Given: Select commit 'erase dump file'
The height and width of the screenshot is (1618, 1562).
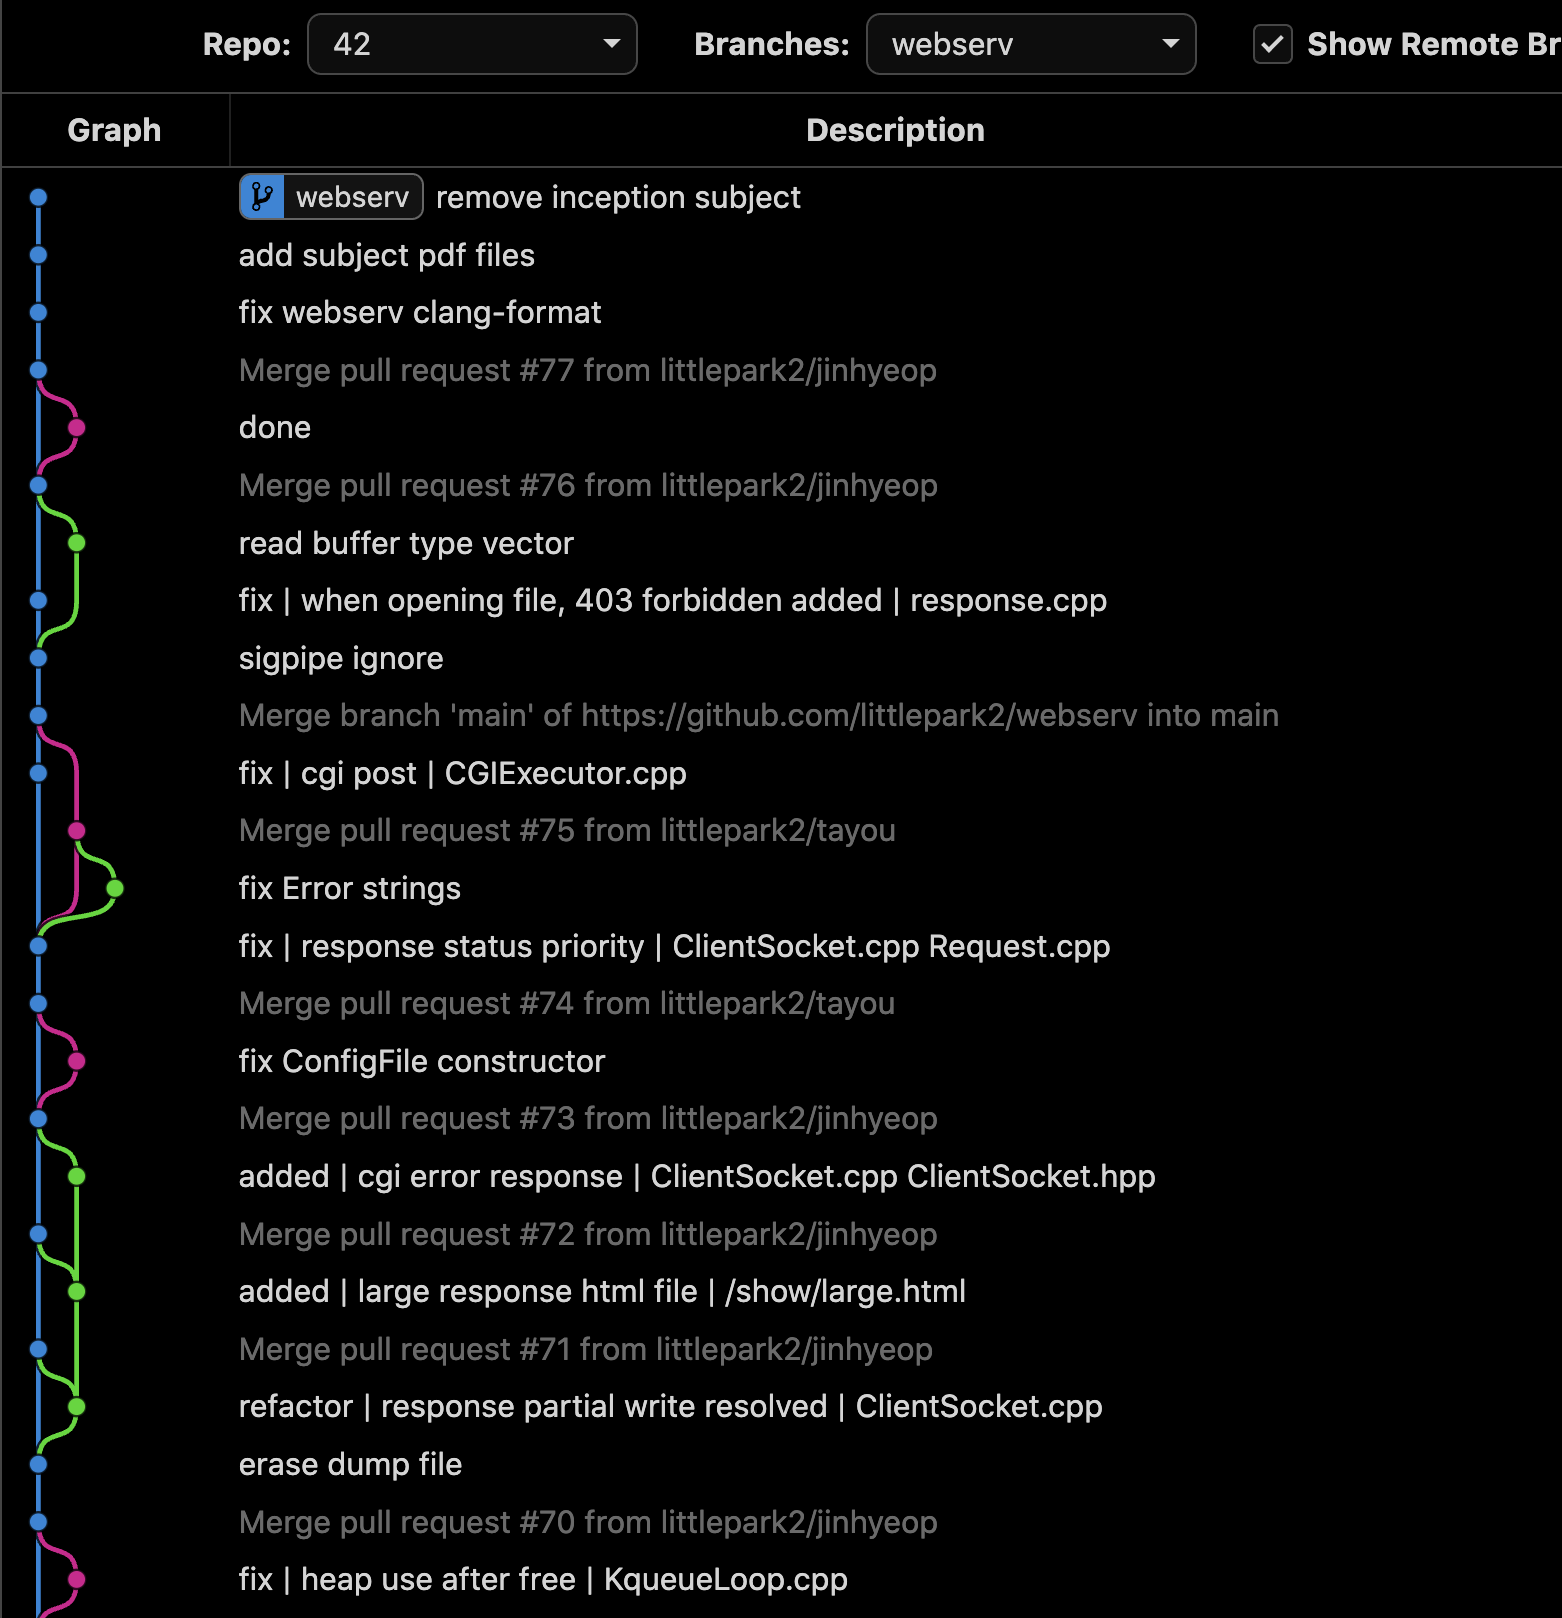Looking at the screenshot, I should pyautogui.click(x=350, y=1464).
